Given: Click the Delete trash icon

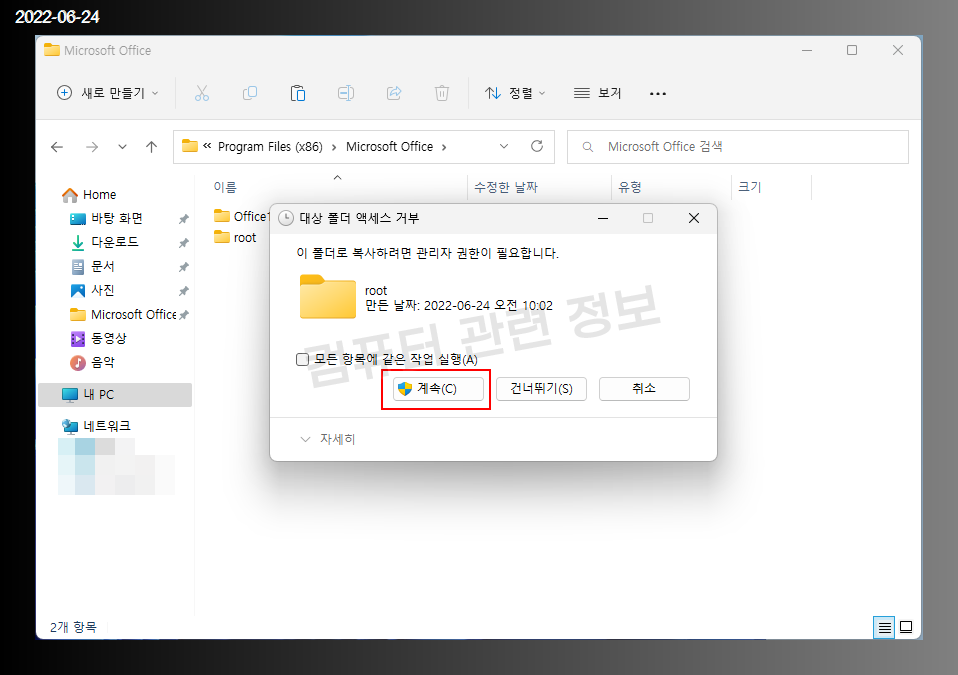Looking at the screenshot, I should coord(442,93).
